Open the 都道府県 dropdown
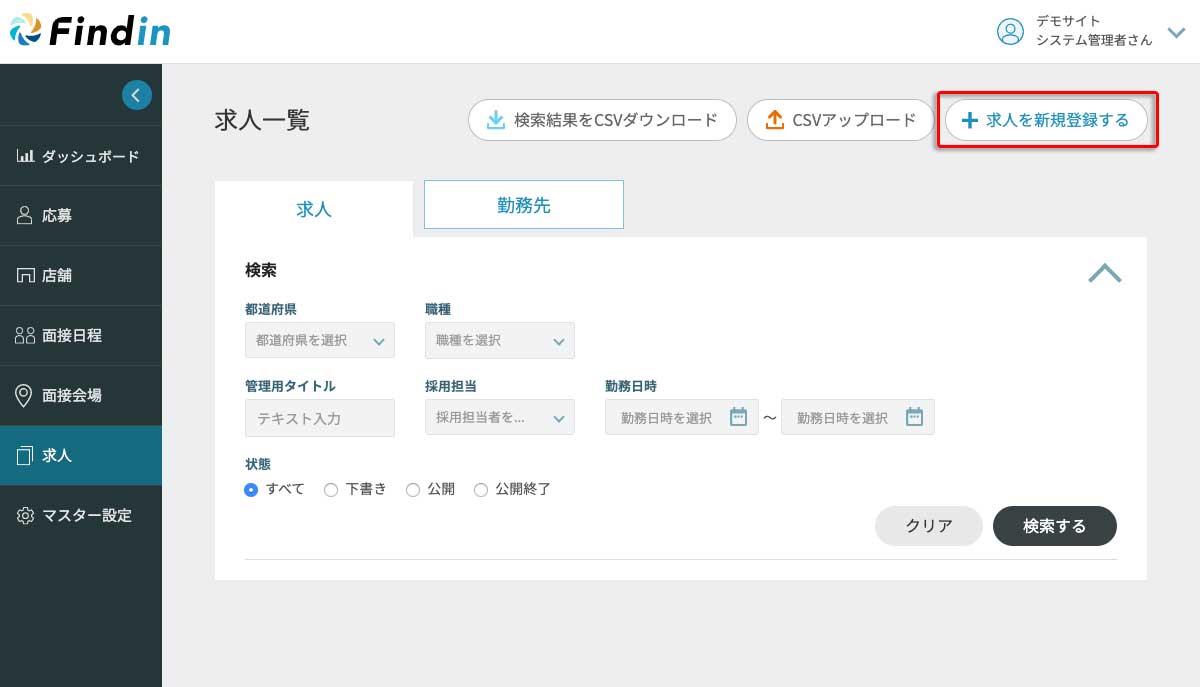1200x687 pixels. (320, 340)
